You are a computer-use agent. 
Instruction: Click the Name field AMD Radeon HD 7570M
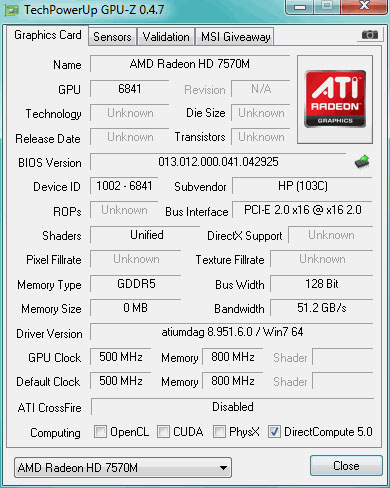190,64
